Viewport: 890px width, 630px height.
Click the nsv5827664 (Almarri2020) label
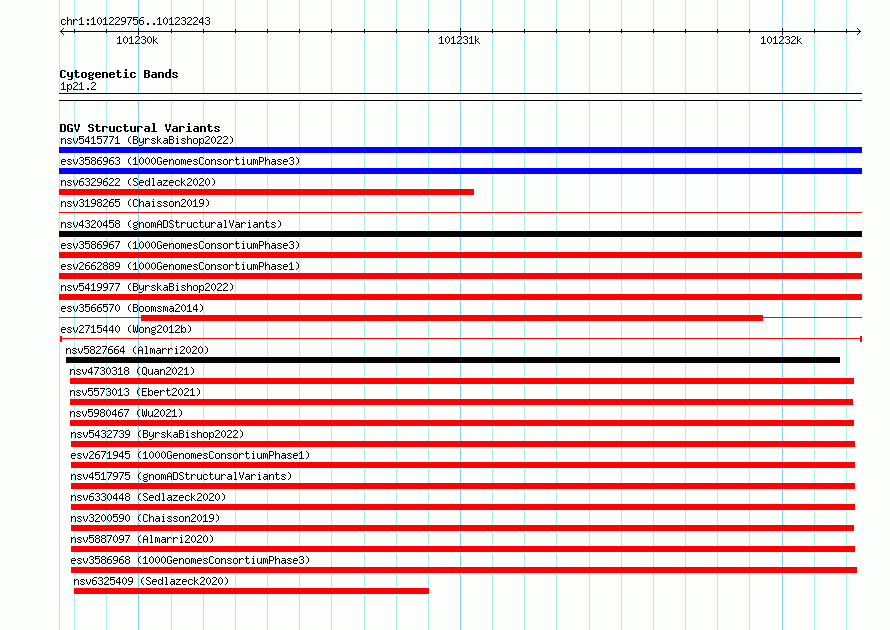137,350
